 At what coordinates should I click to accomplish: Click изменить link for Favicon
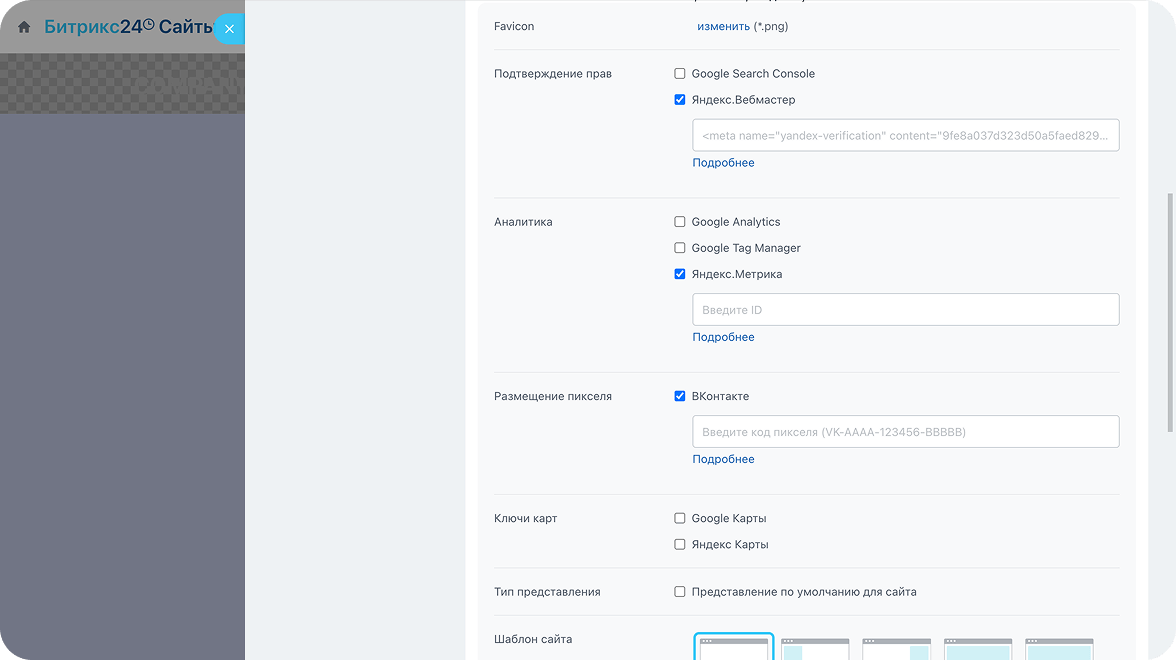[x=723, y=26]
